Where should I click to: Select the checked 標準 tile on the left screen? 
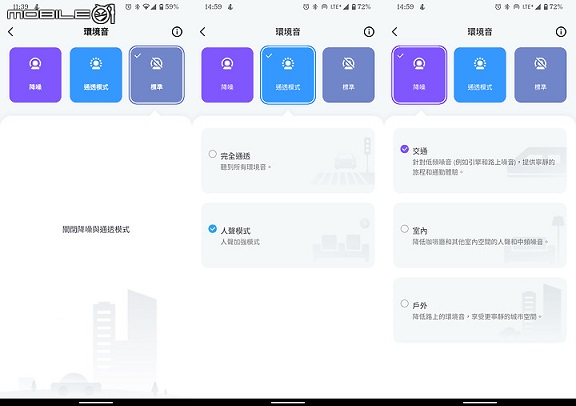tap(156, 75)
